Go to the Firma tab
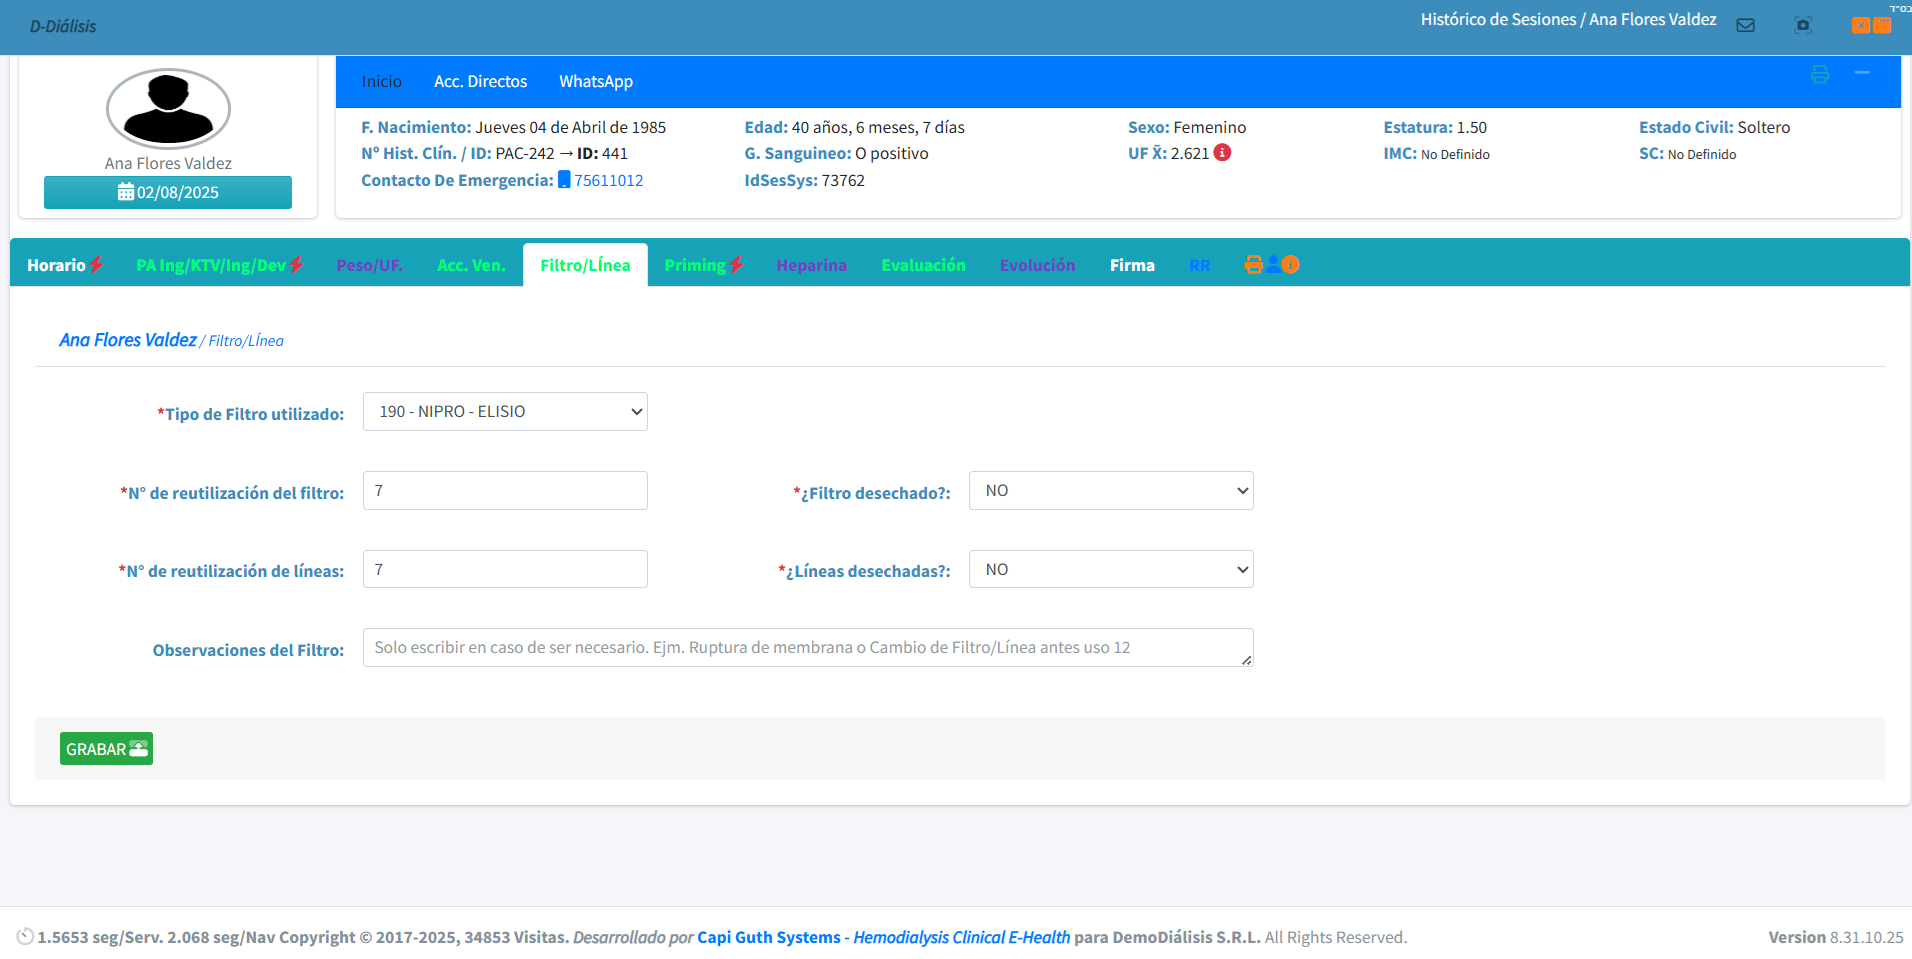 pyautogui.click(x=1132, y=266)
